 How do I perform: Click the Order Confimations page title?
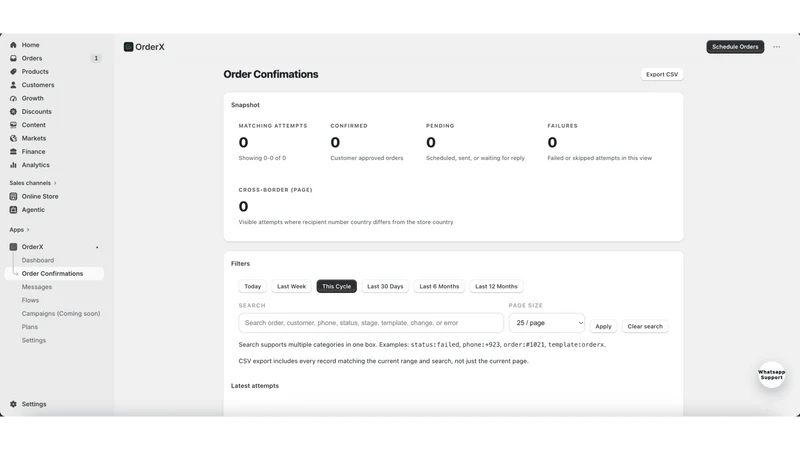click(x=271, y=74)
